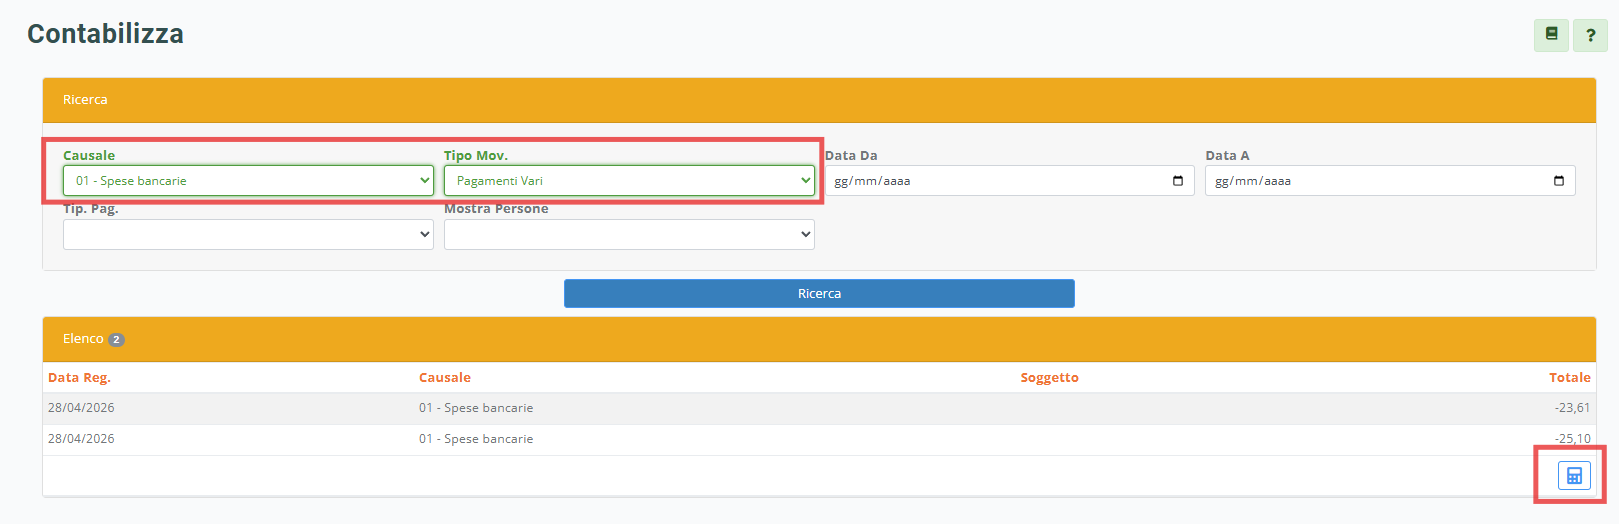This screenshot has height=524, width=1619.
Task: Sort by Totale column header
Action: pyautogui.click(x=1569, y=378)
